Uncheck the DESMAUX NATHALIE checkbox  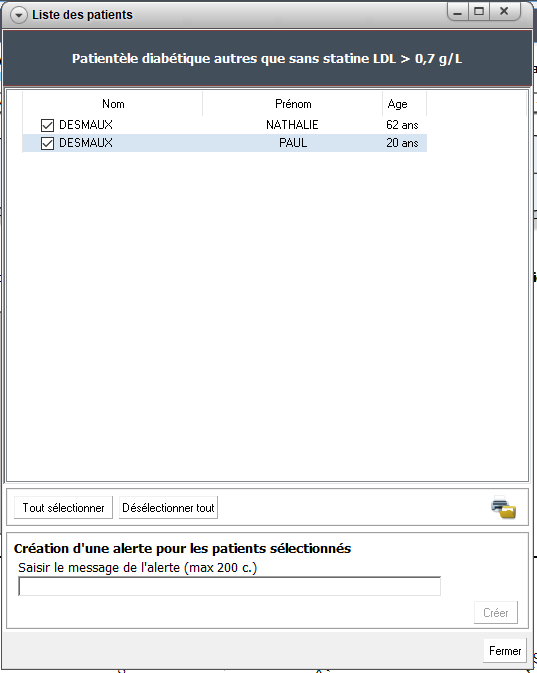[x=47, y=125]
